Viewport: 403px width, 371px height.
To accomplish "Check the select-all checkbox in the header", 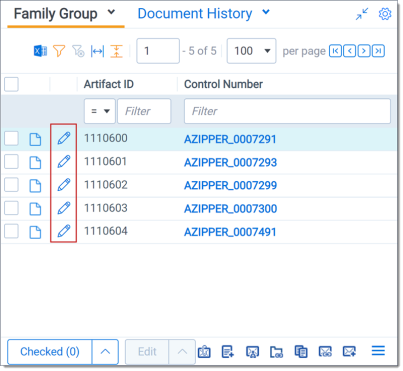I will [x=11, y=84].
